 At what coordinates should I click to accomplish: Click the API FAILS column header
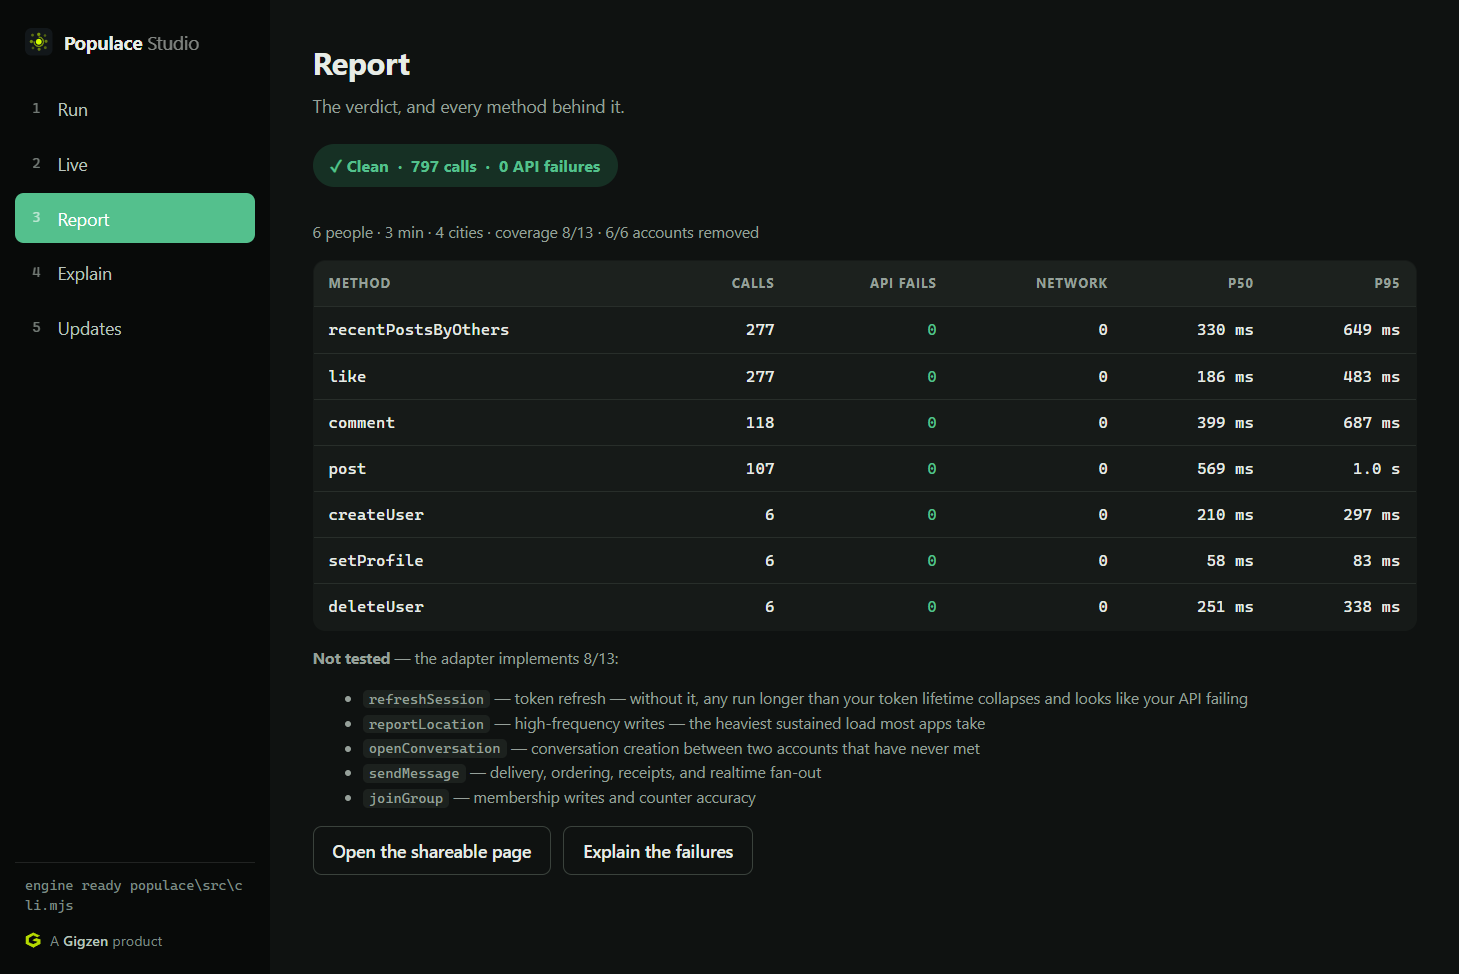[903, 284]
